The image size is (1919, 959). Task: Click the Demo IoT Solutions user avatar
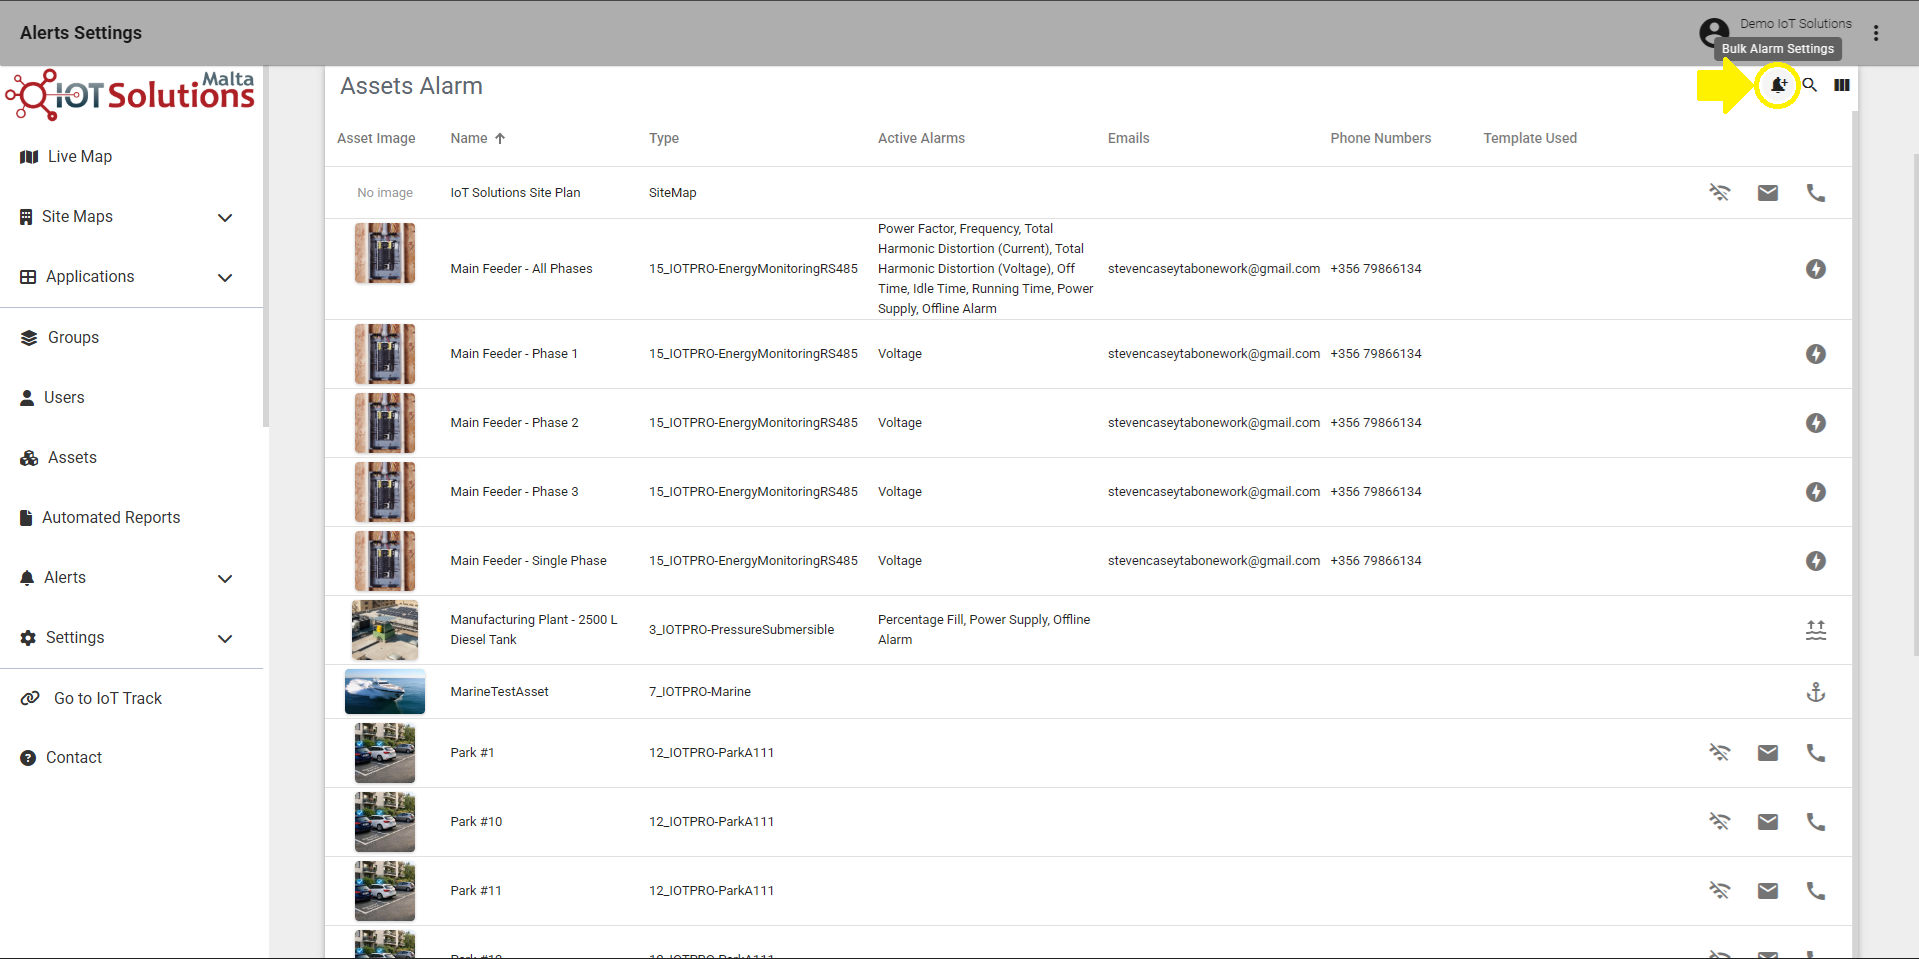[1714, 33]
